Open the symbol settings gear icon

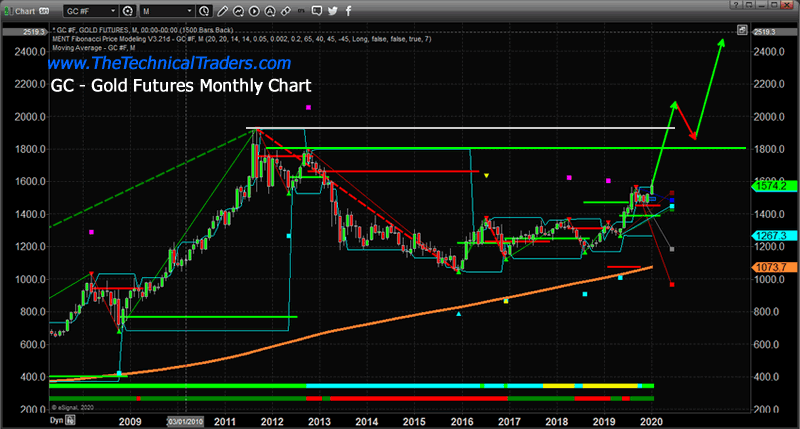[129, 11]
